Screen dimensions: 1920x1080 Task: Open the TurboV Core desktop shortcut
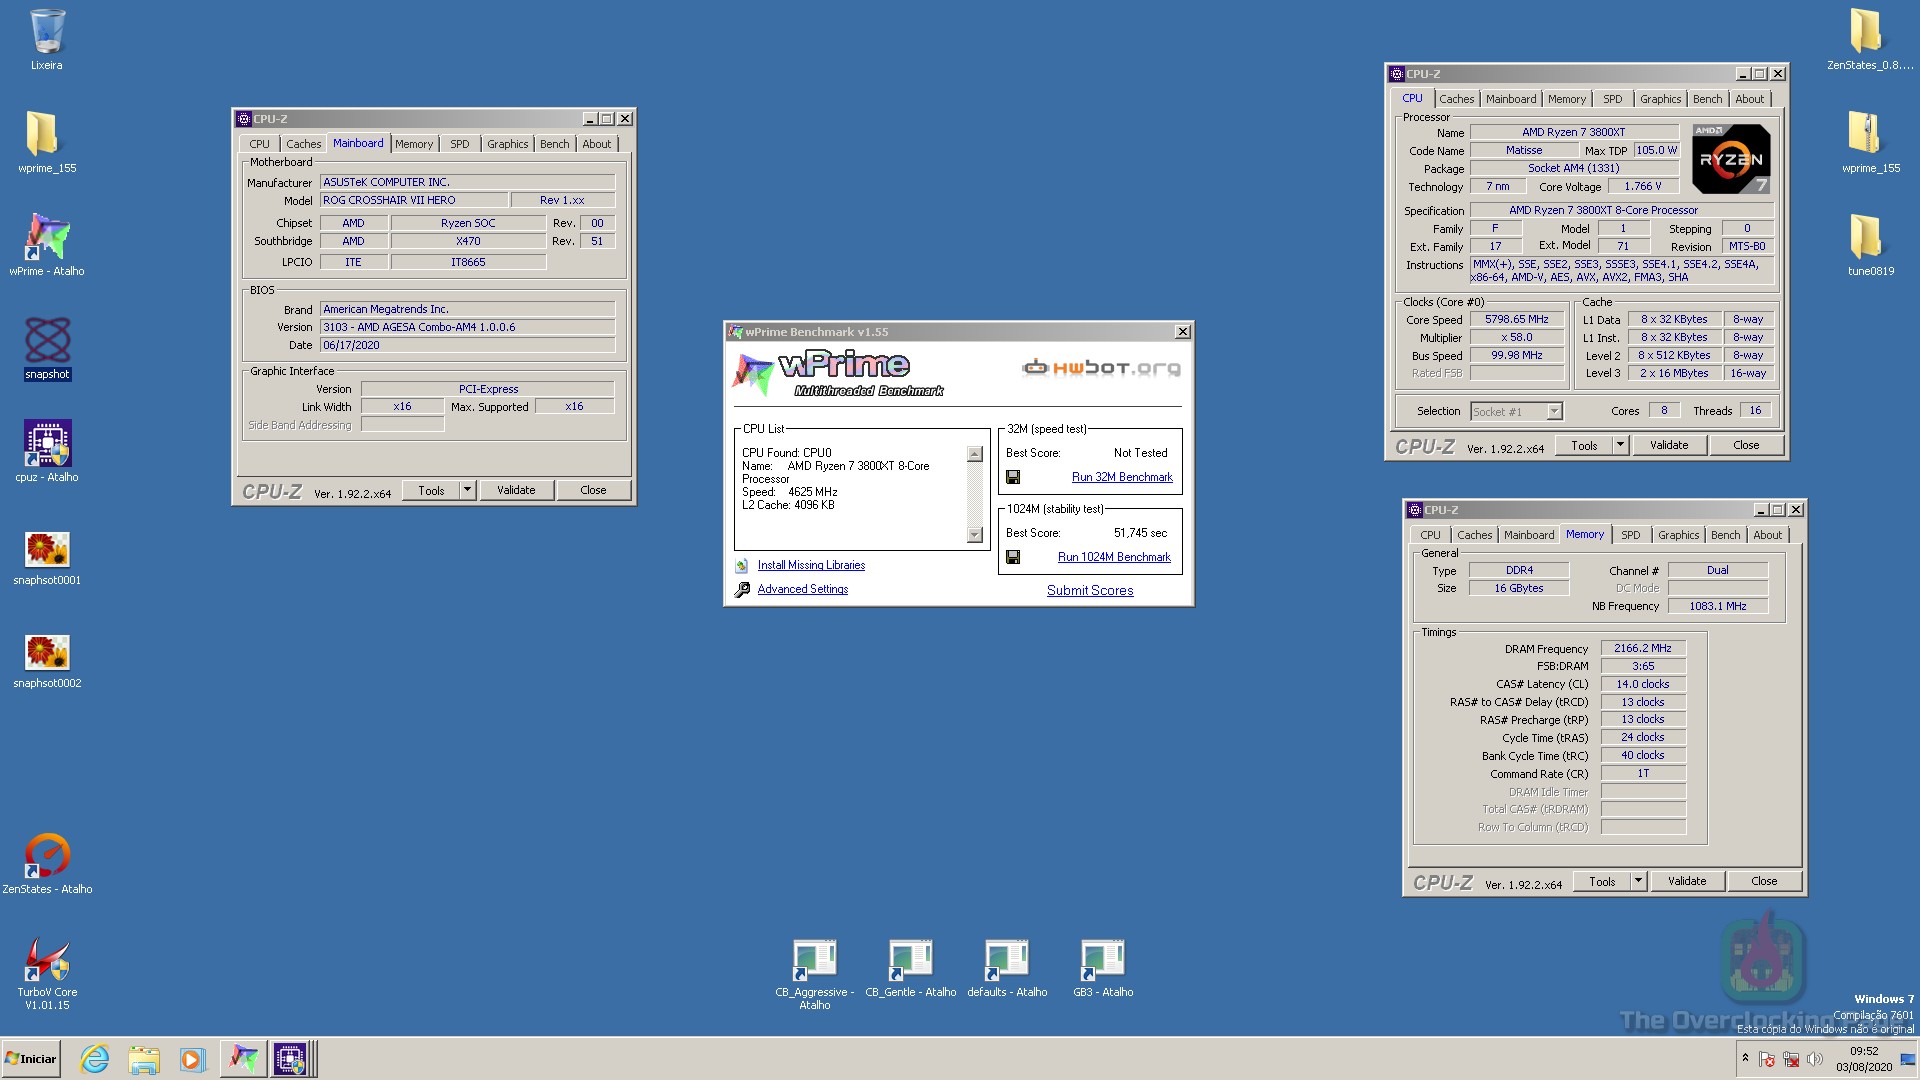coord(47,961)
